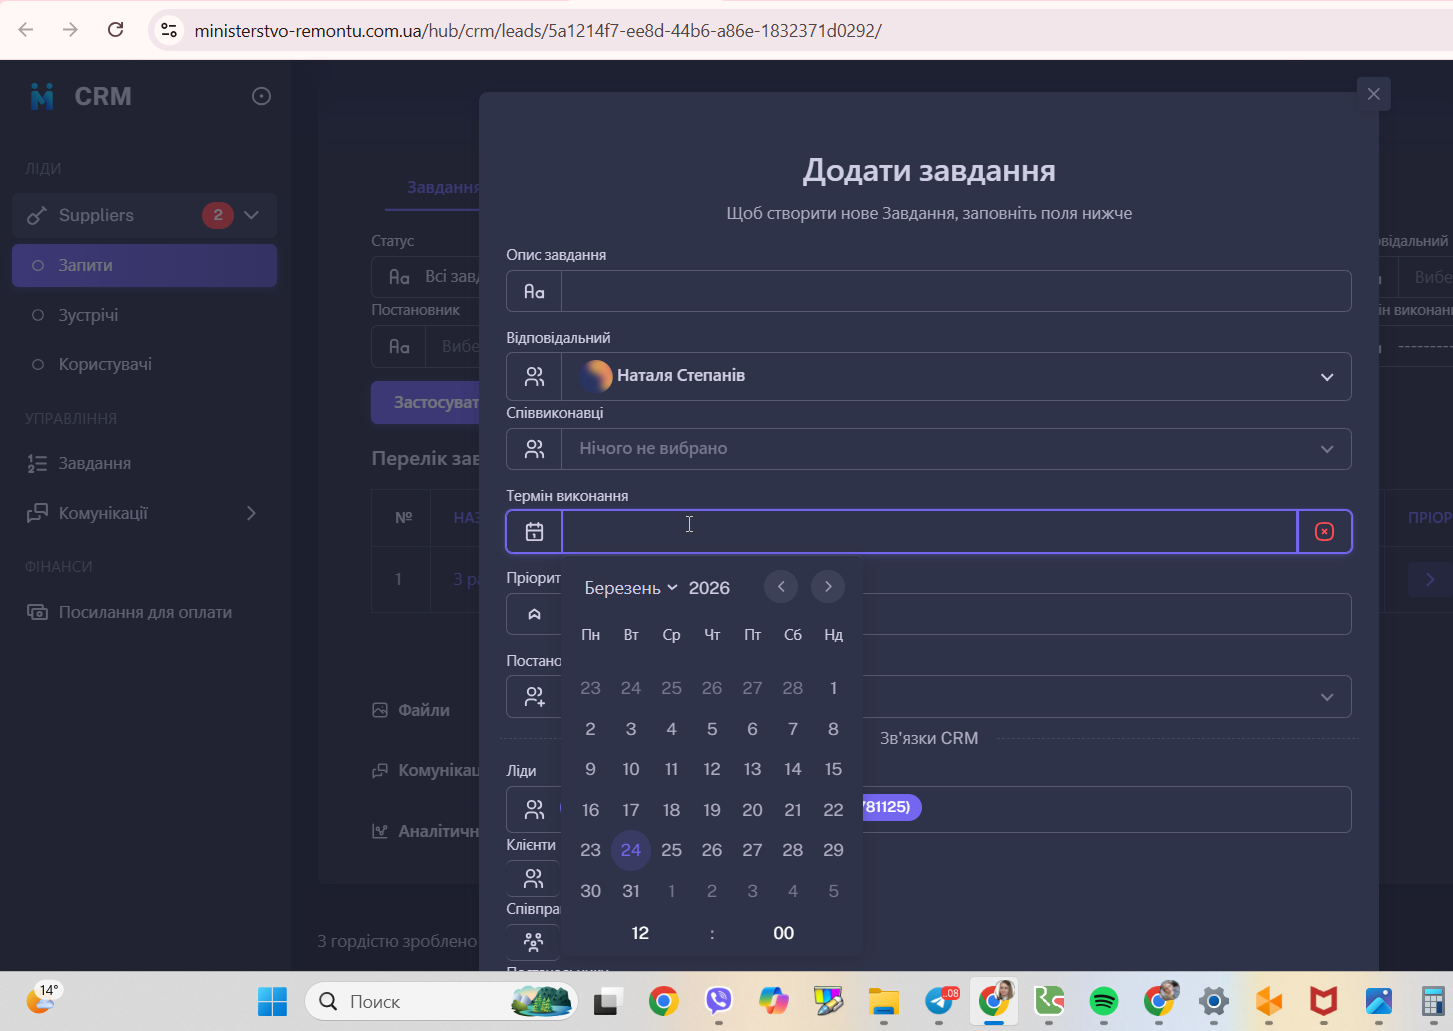1453x1031 pixels.
Task: Open Calculator from the taskbar
Action: click(x=1435, y=1001)
